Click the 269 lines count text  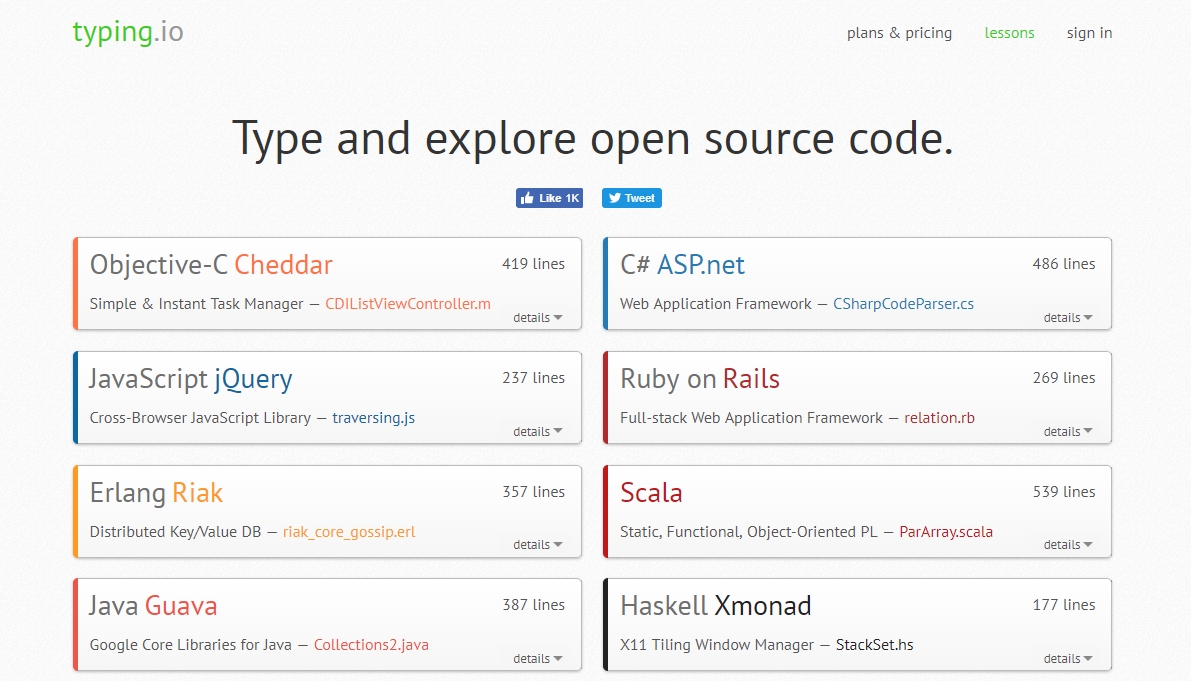(1063, 377)
